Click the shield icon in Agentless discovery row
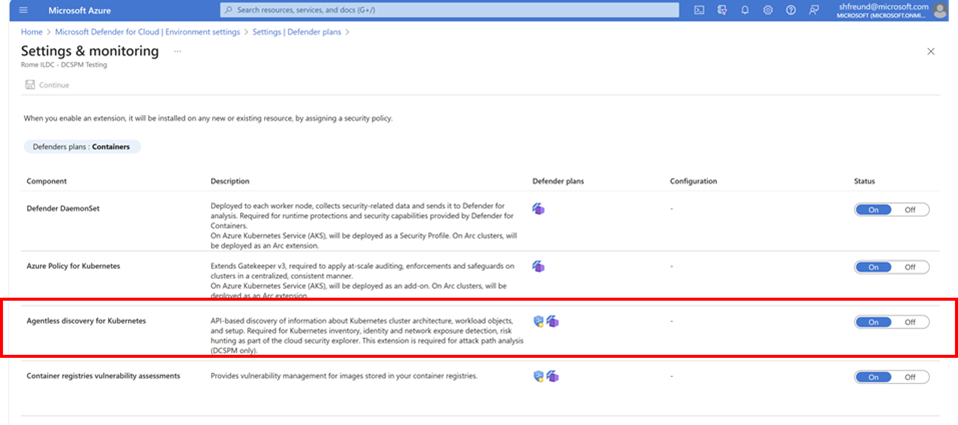 coord(538,322)
